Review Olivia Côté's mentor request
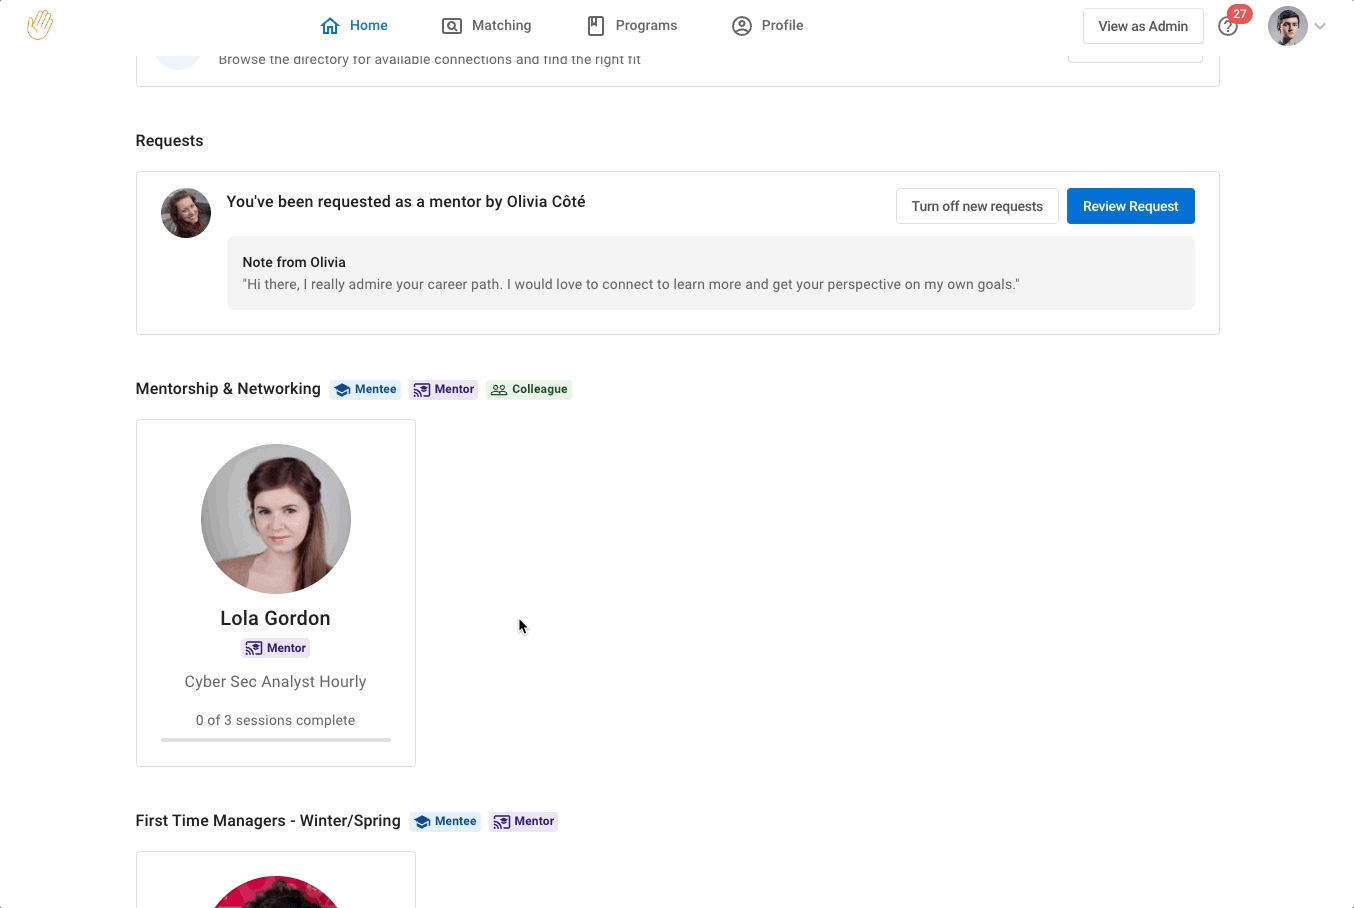Viewport: 1354px width, 908px height. click(1130, 206)
